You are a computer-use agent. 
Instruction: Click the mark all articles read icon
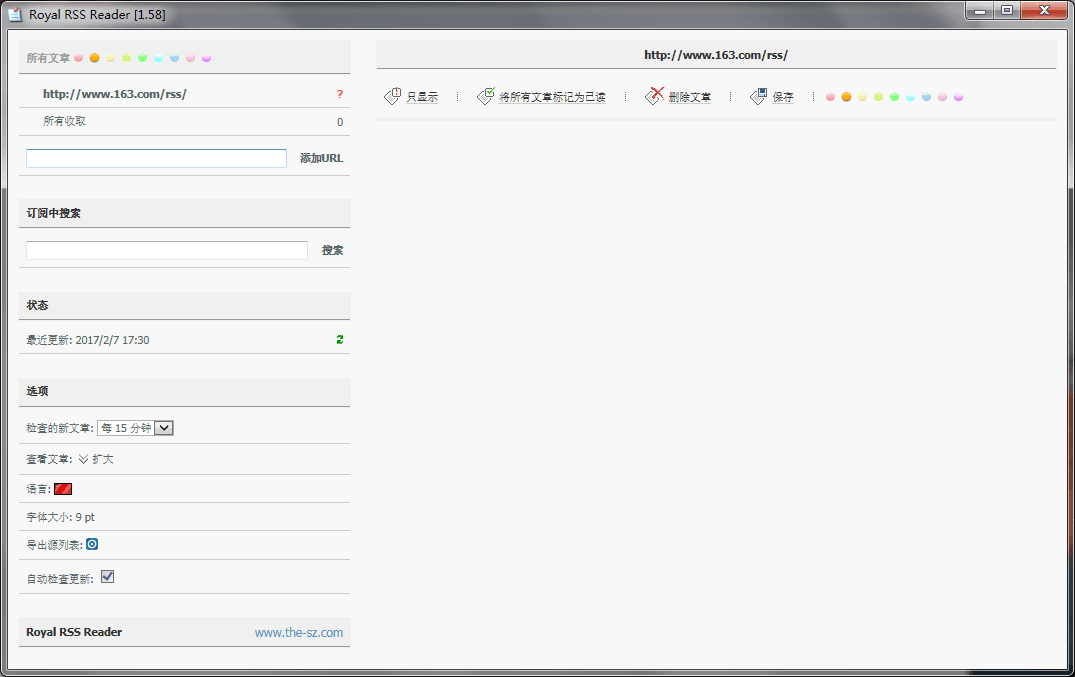pos(486,96)
